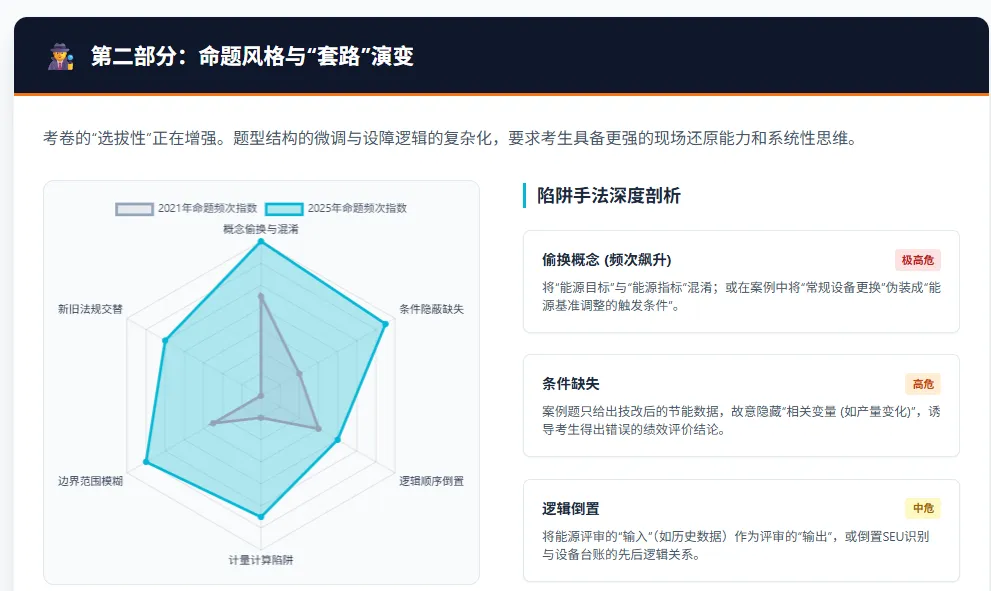Click the 陷阱手法深度剖析 section heading
The width and height of the screenshot is (991, 591).
pyautogui.click(x=608, y=196)
